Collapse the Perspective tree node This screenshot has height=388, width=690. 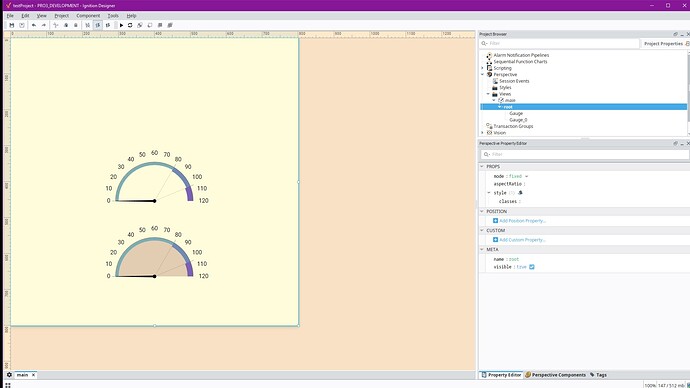pos(482,75)
